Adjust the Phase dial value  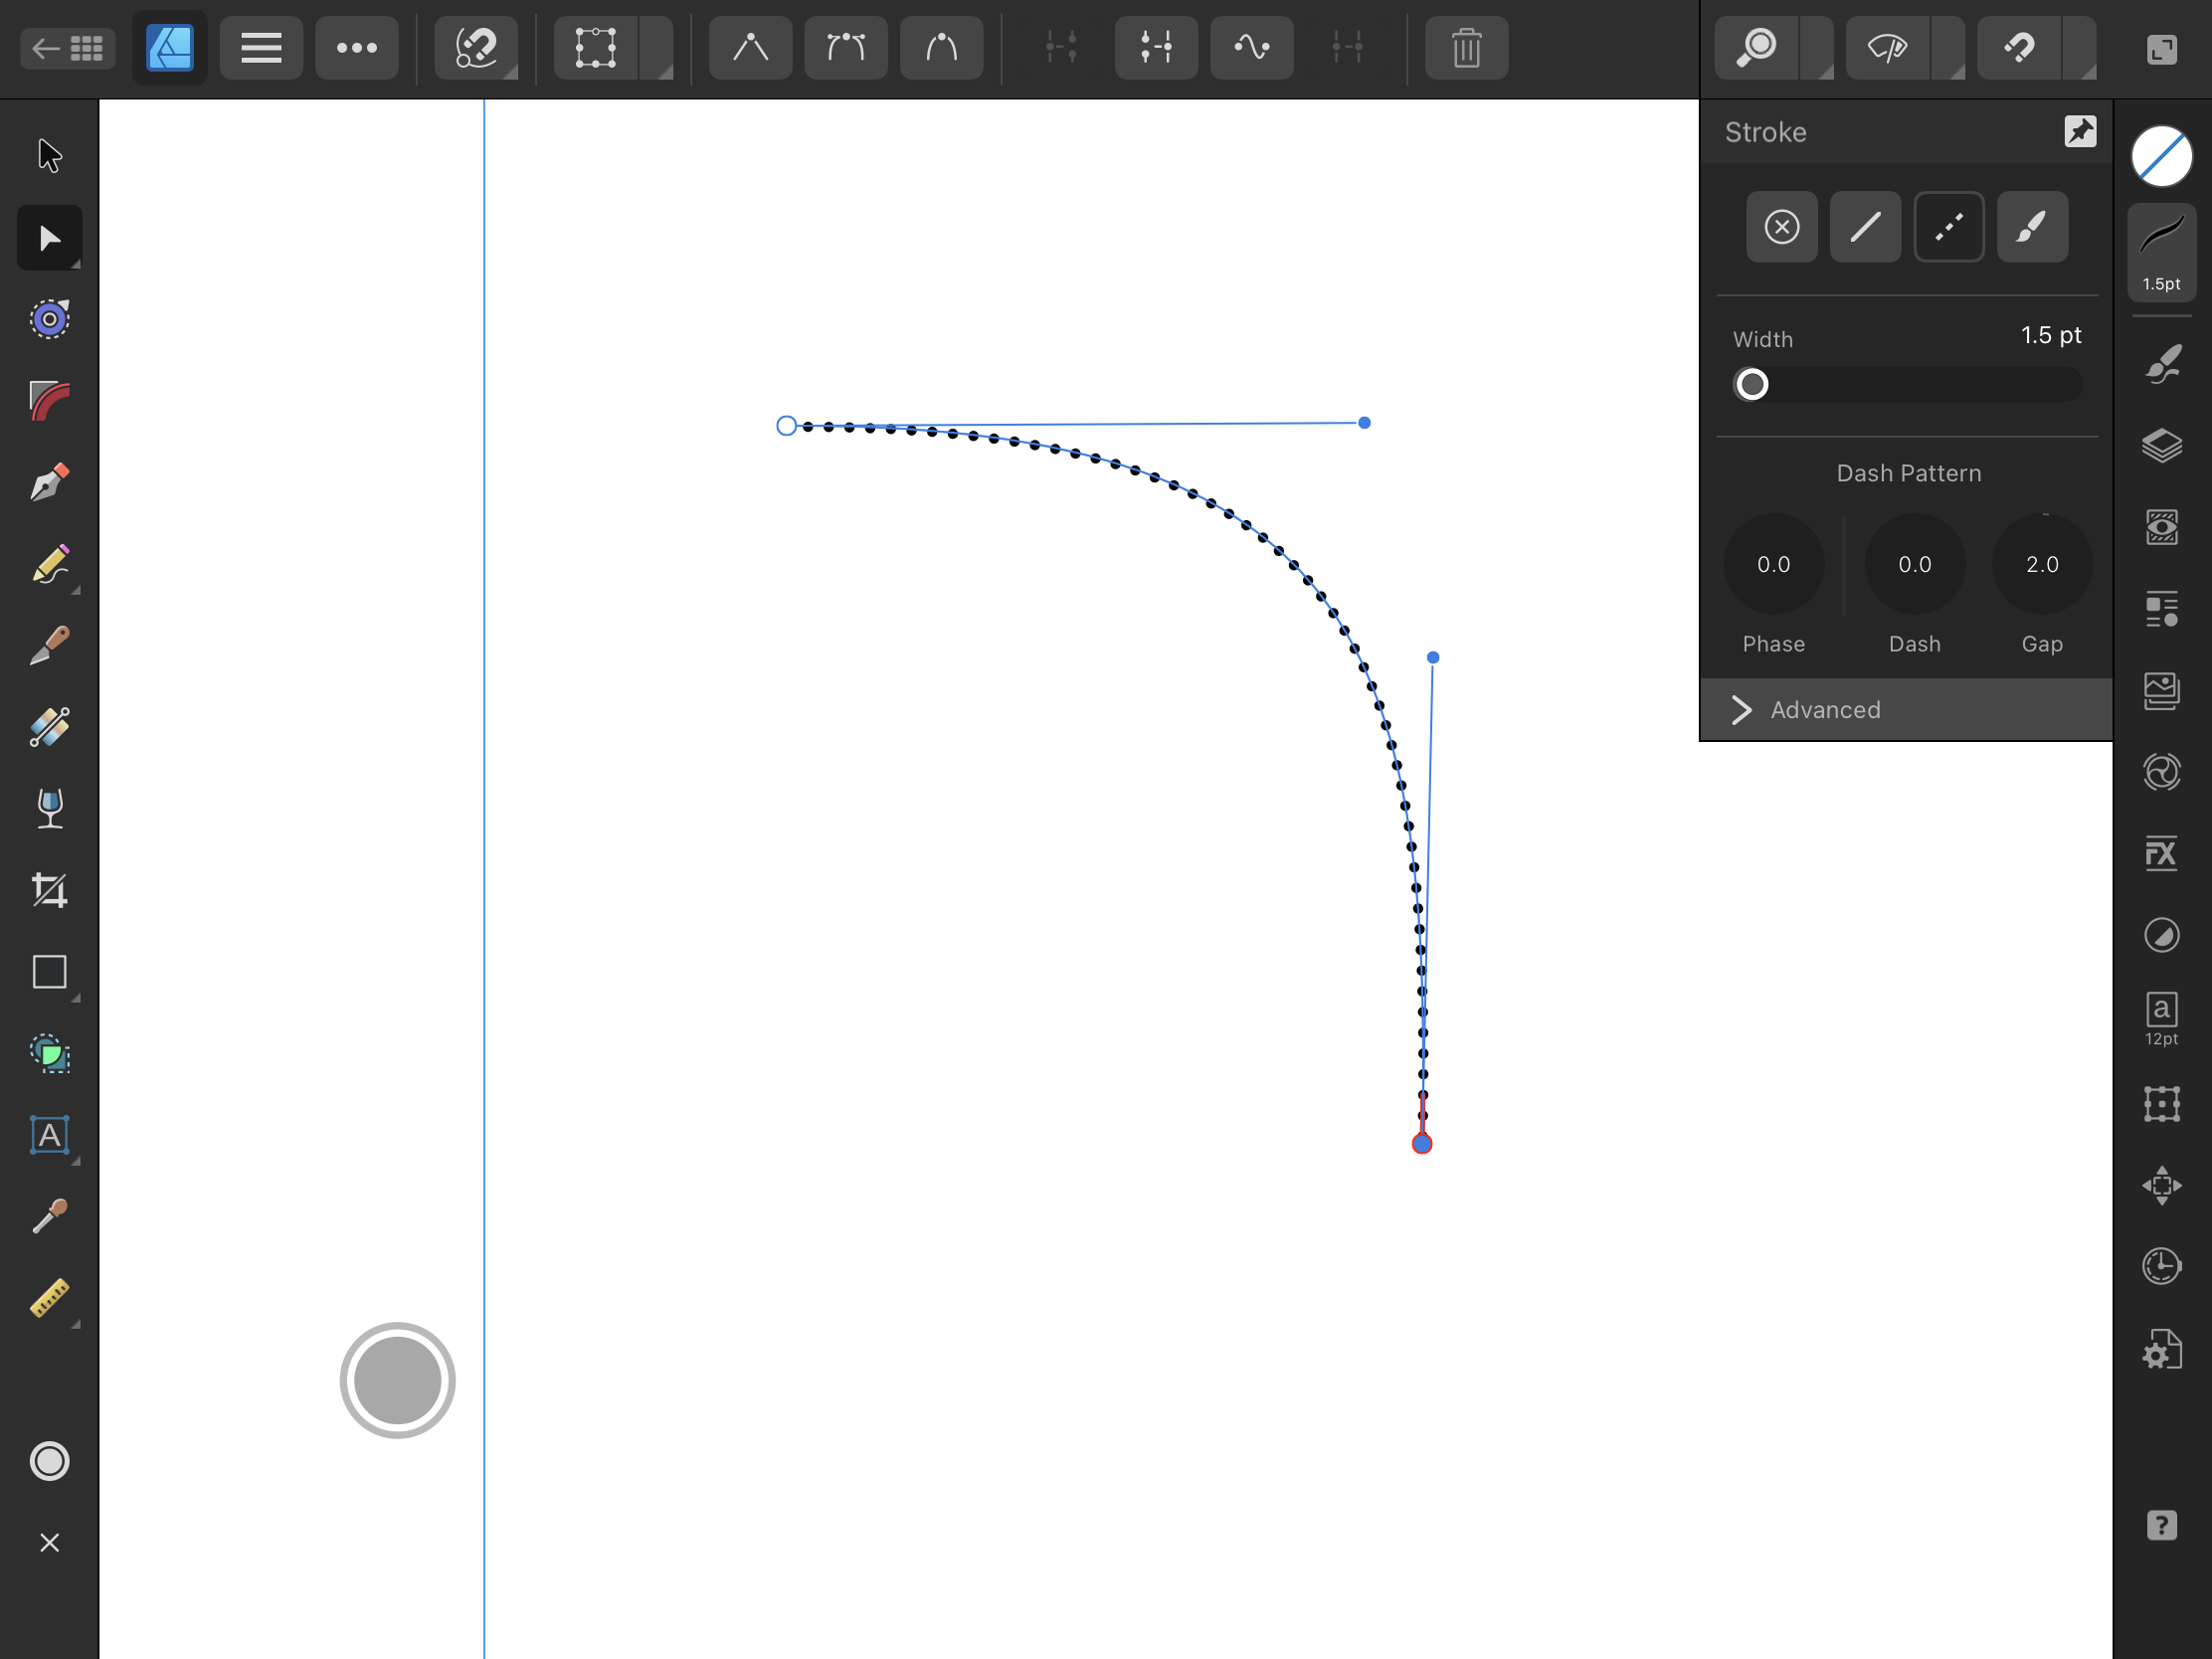tap(1774, 564)
